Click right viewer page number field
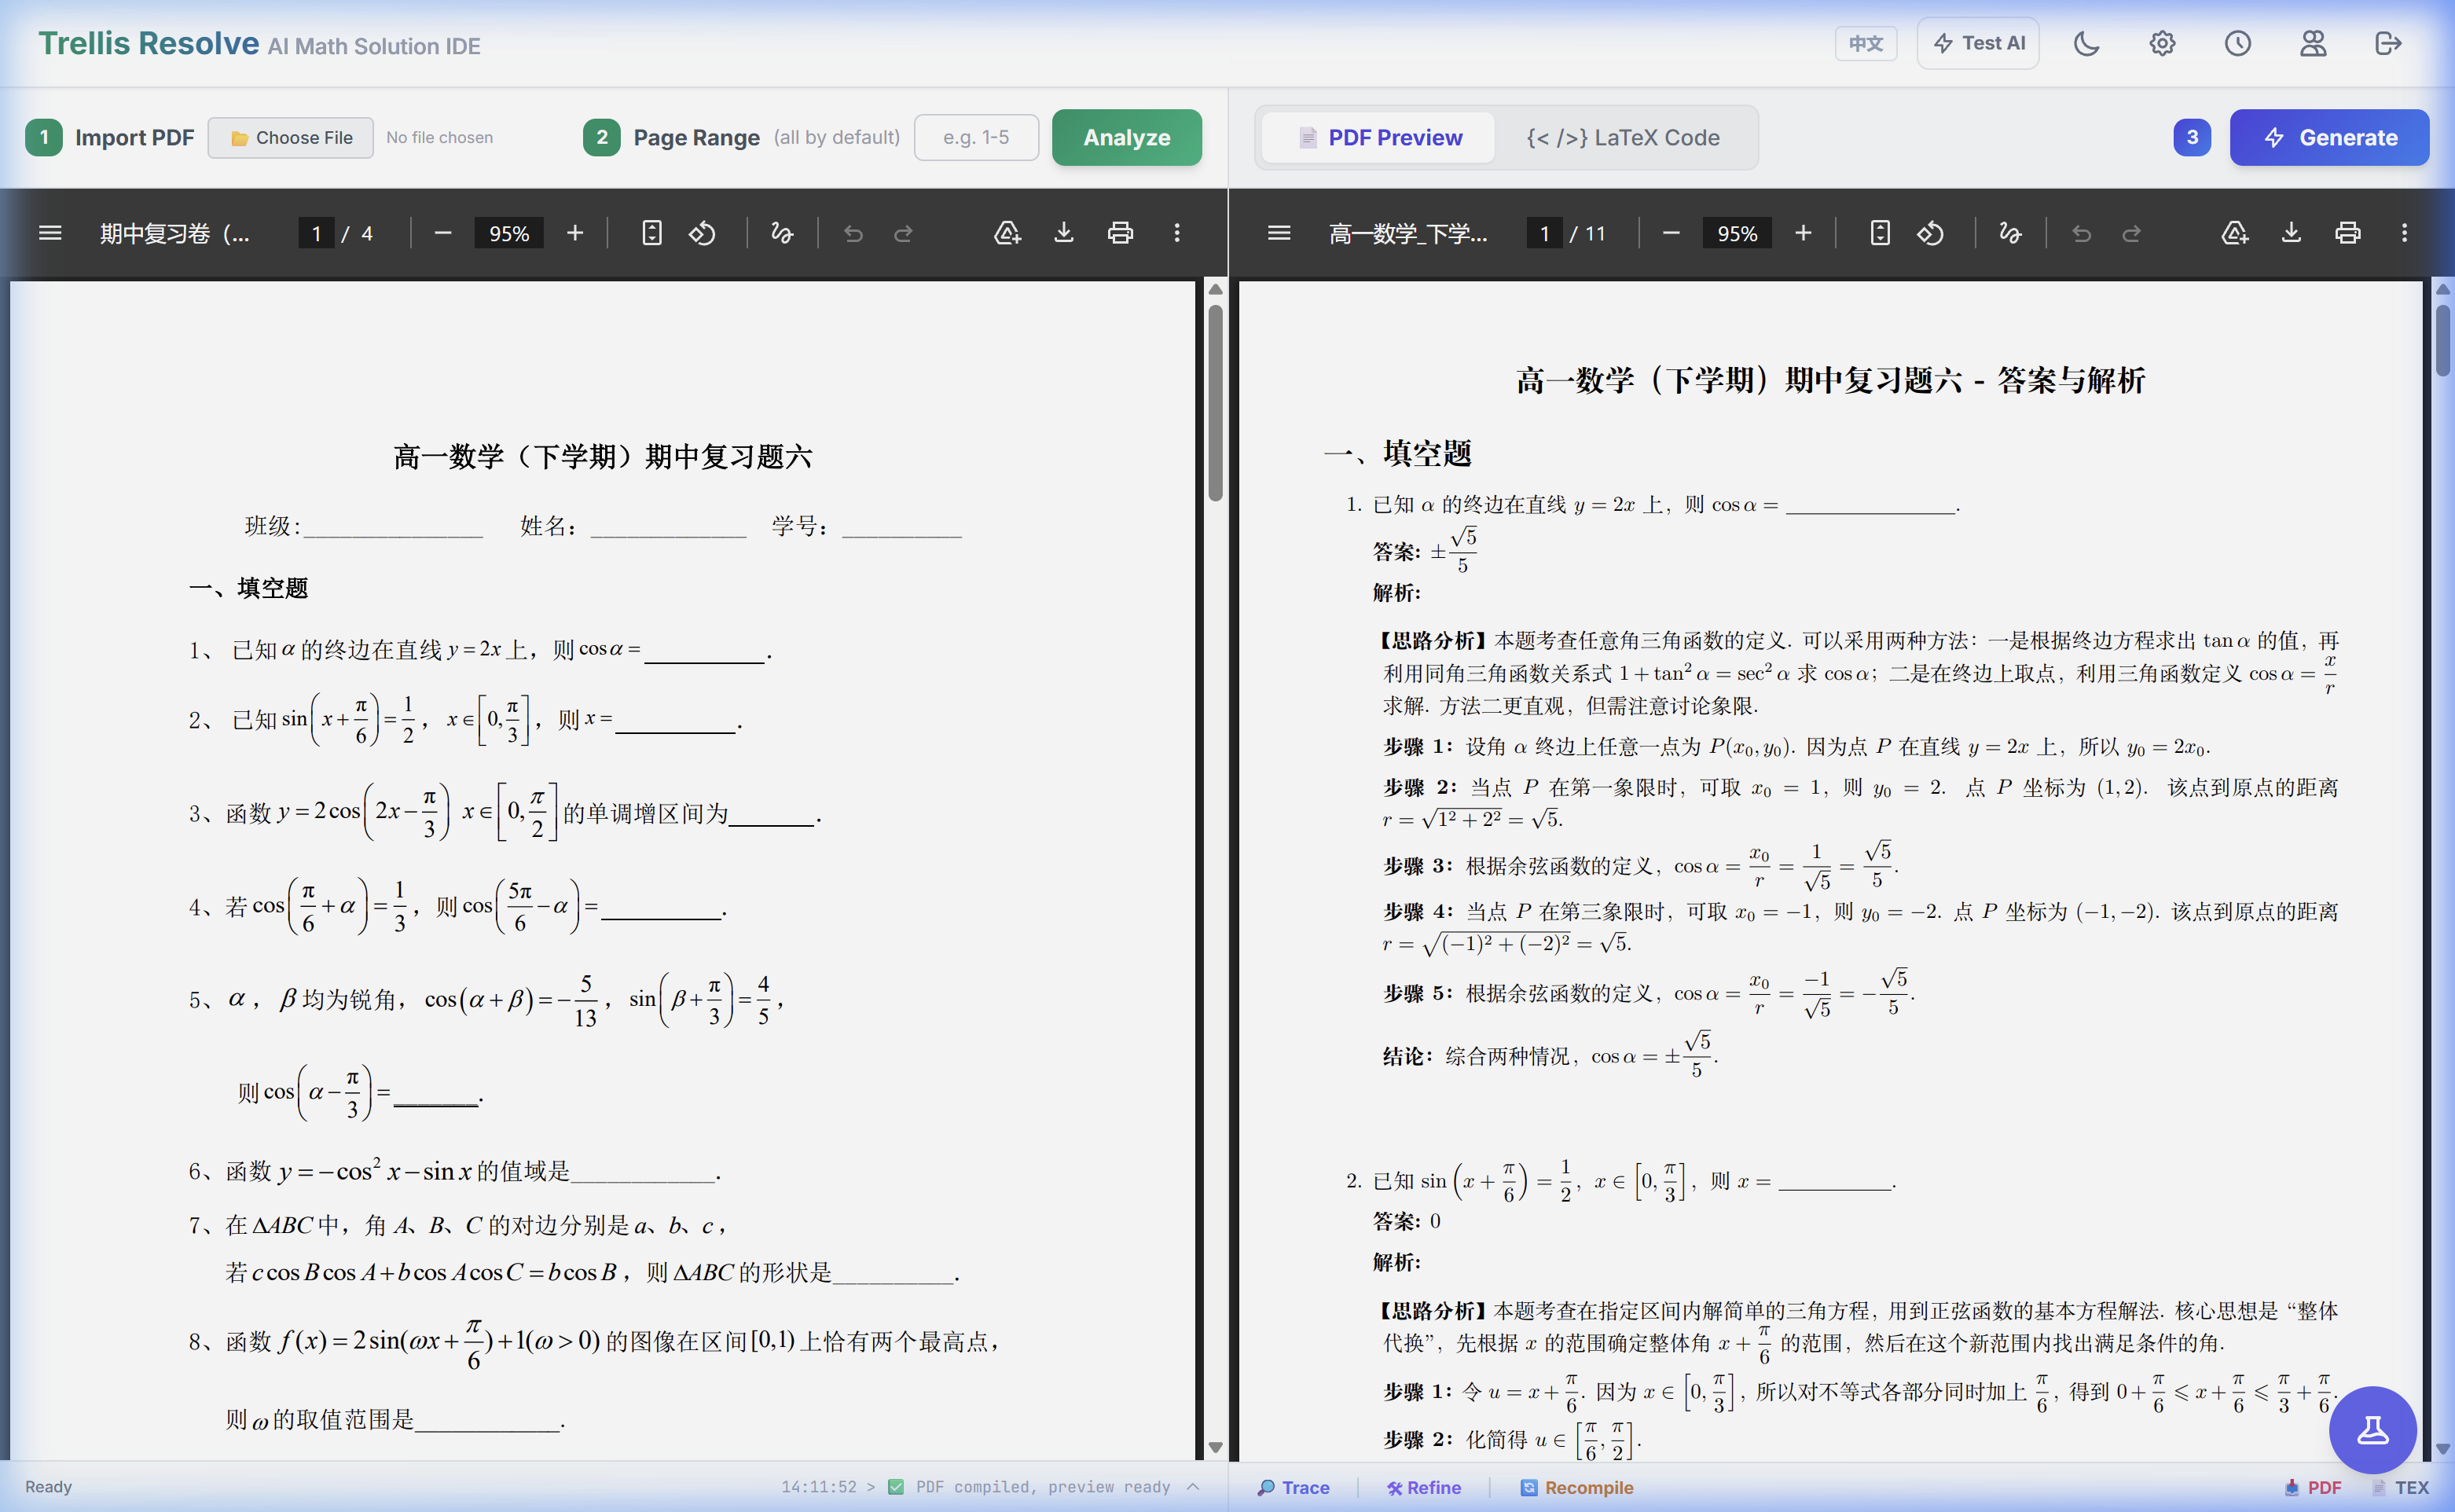This screenshot has height=1512, width=2455. pyautogui.click(x=1544, y=234)
